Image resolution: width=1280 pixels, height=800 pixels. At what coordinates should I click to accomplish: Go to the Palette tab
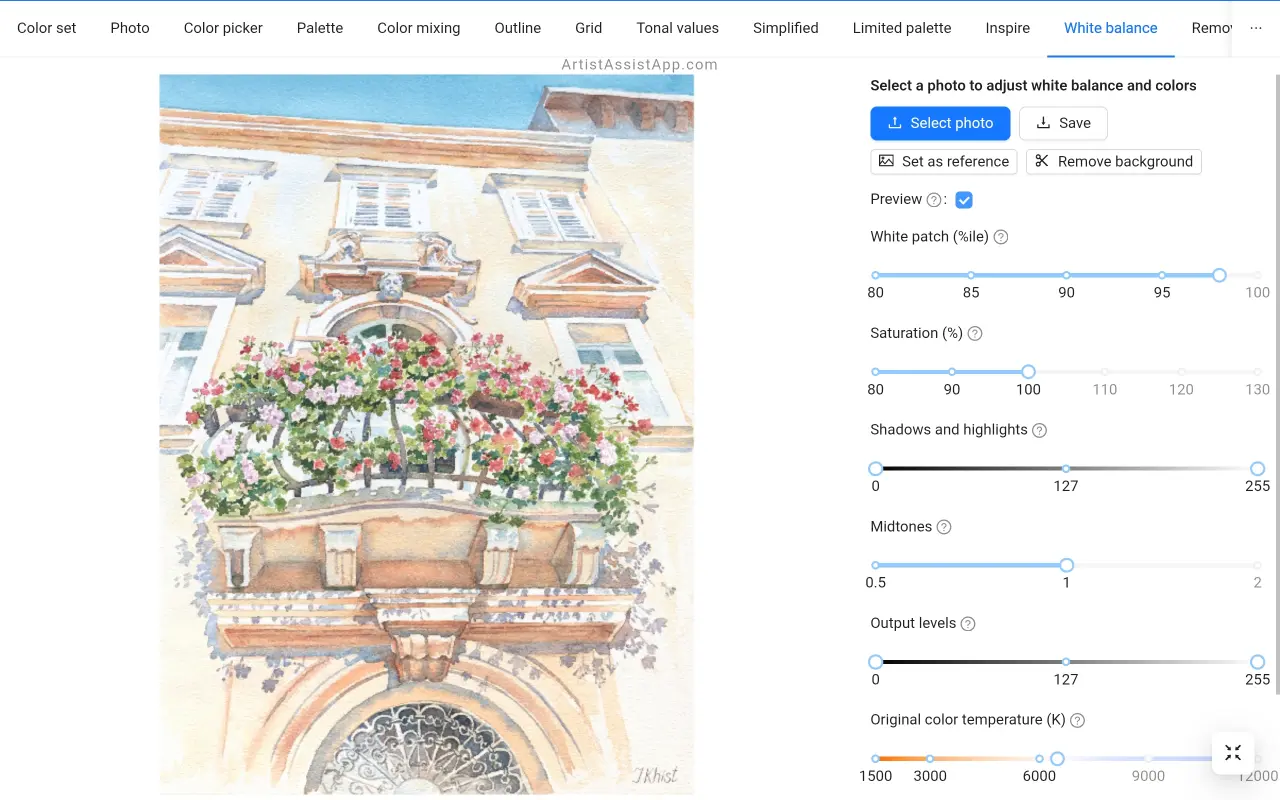click(x=320, y=28)
